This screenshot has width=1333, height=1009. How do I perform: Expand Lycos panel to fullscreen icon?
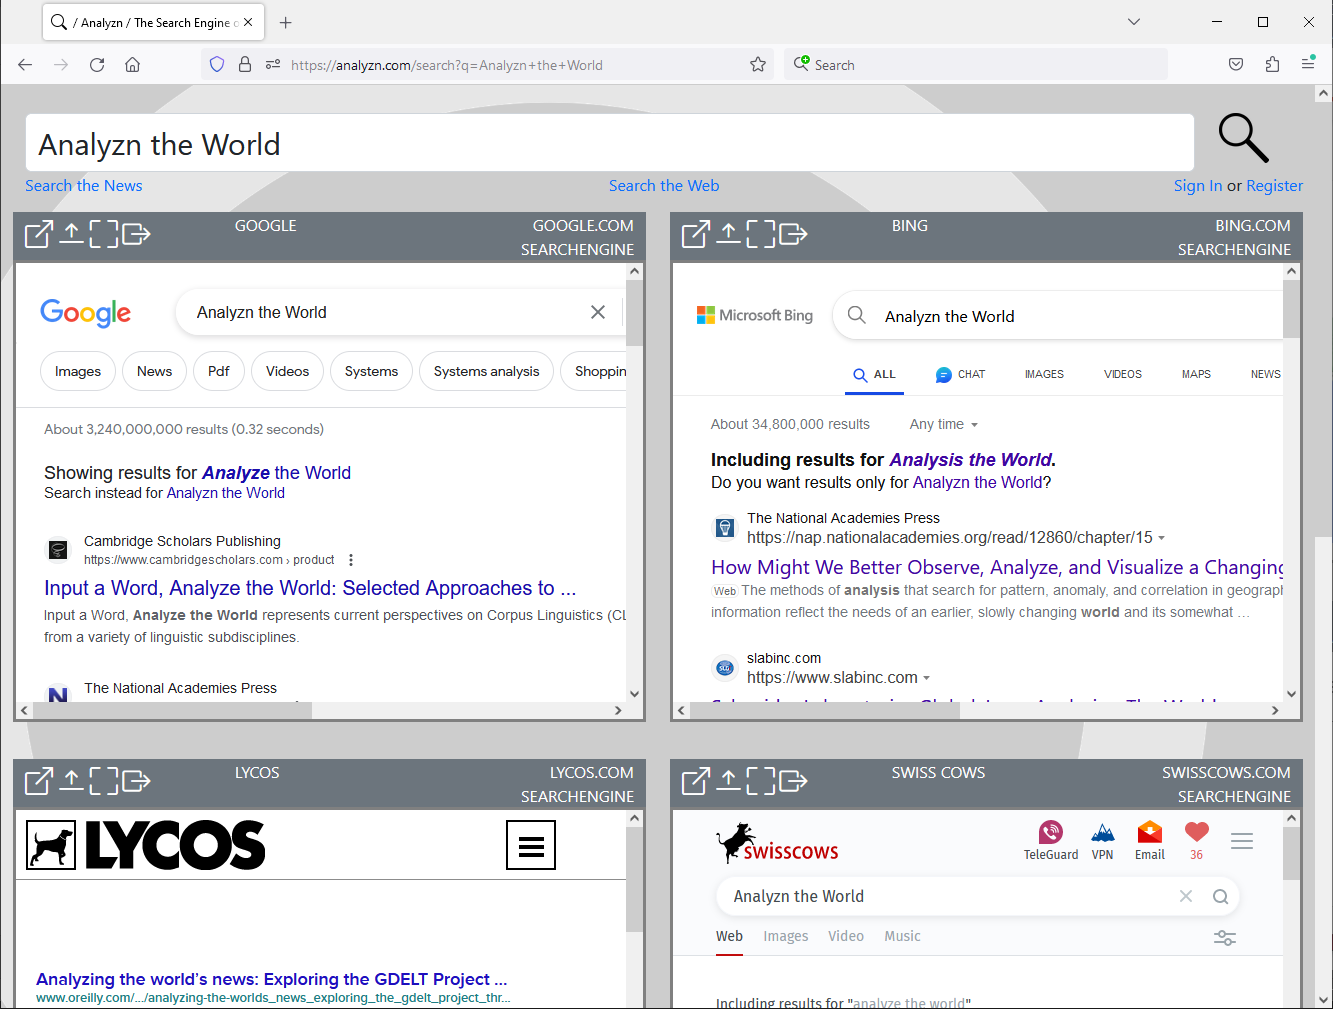coord(104,781)
